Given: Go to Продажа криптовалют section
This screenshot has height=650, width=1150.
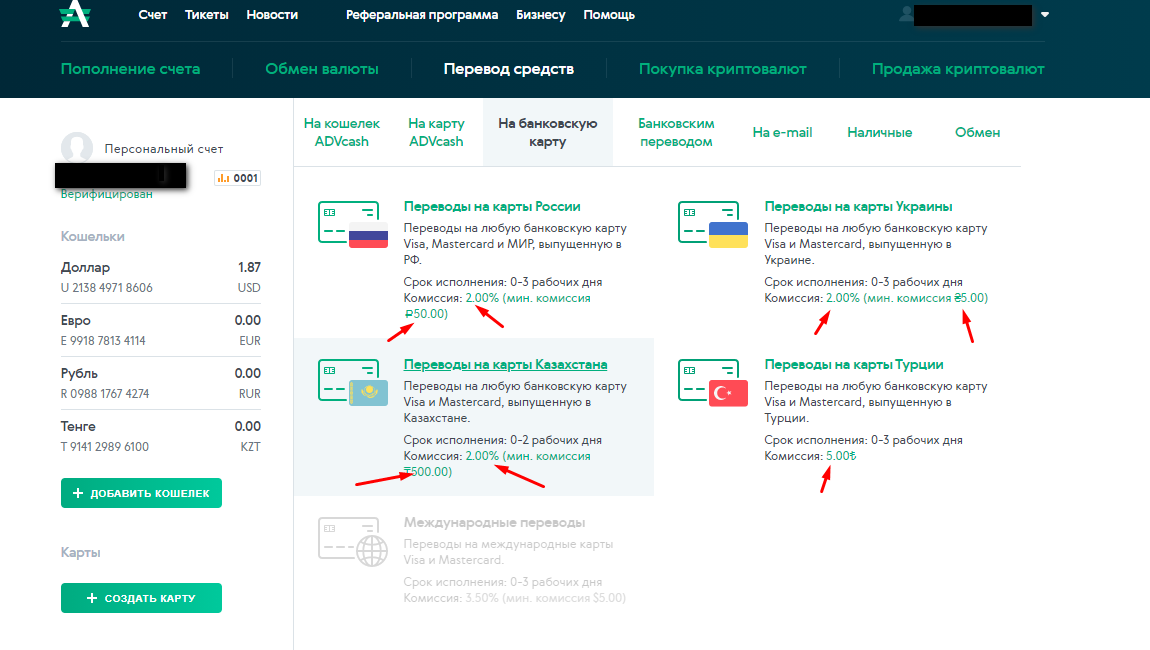Looking at the screenshot, I should pos(958,69).
